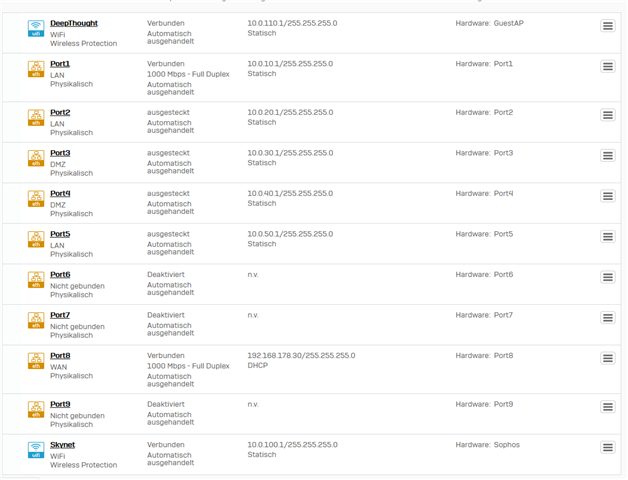Open the Port1 interface link
Image resolution: width=628 pixels, height=480 pixels.
(x=60, y=64)
